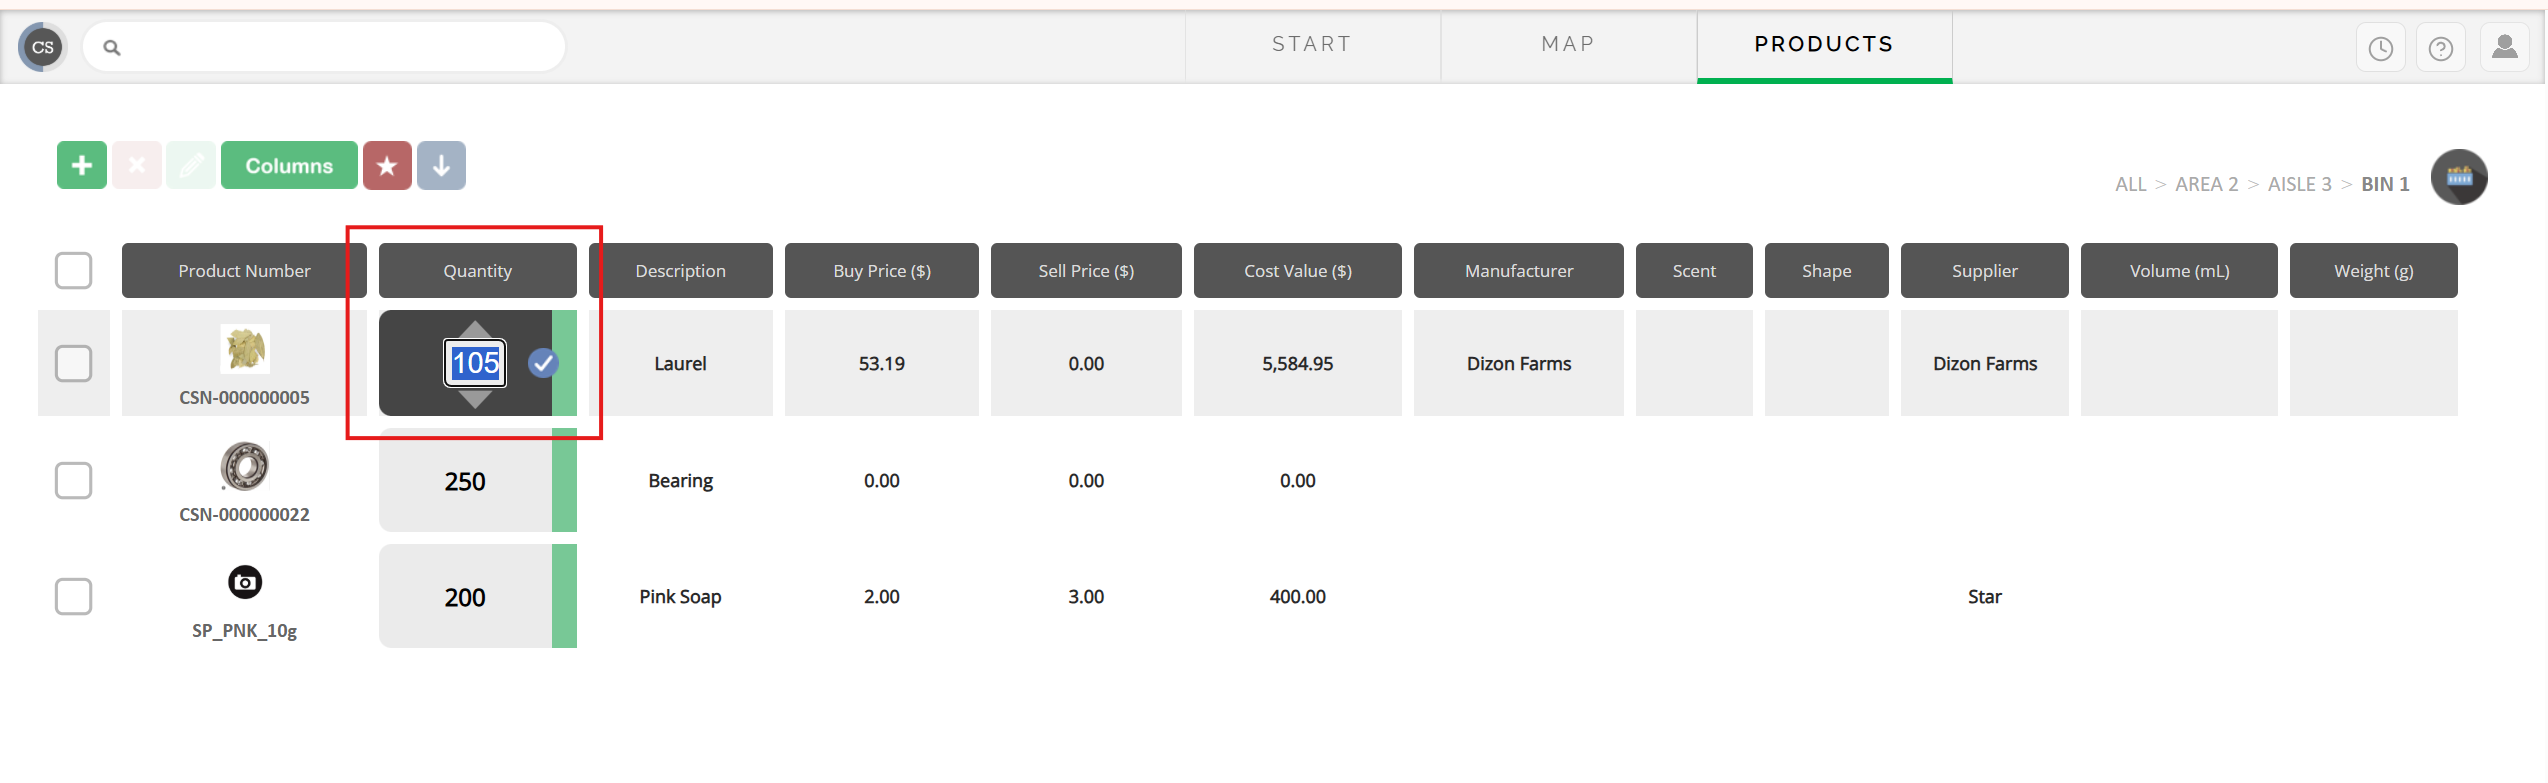Open the user account profile icon

click(x=2504, y=48)
